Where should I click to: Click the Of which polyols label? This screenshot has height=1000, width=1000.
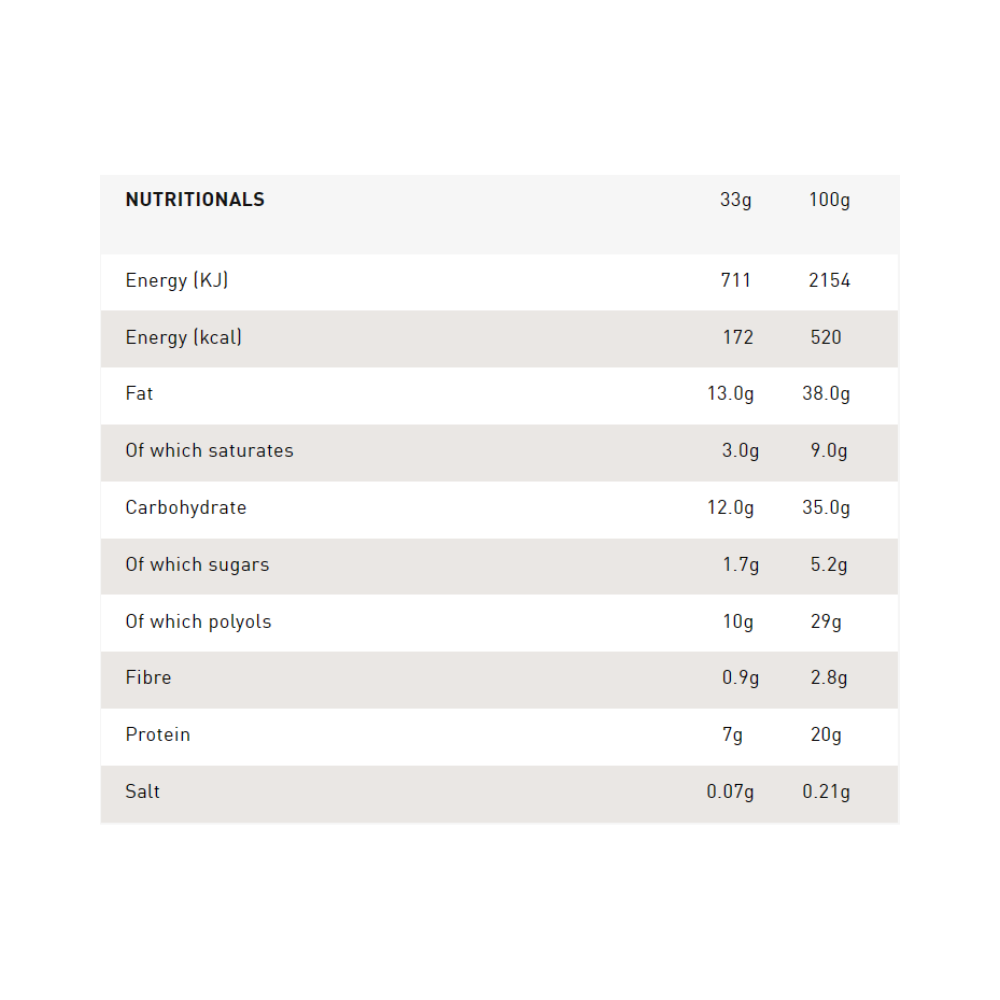coord(199,622)
